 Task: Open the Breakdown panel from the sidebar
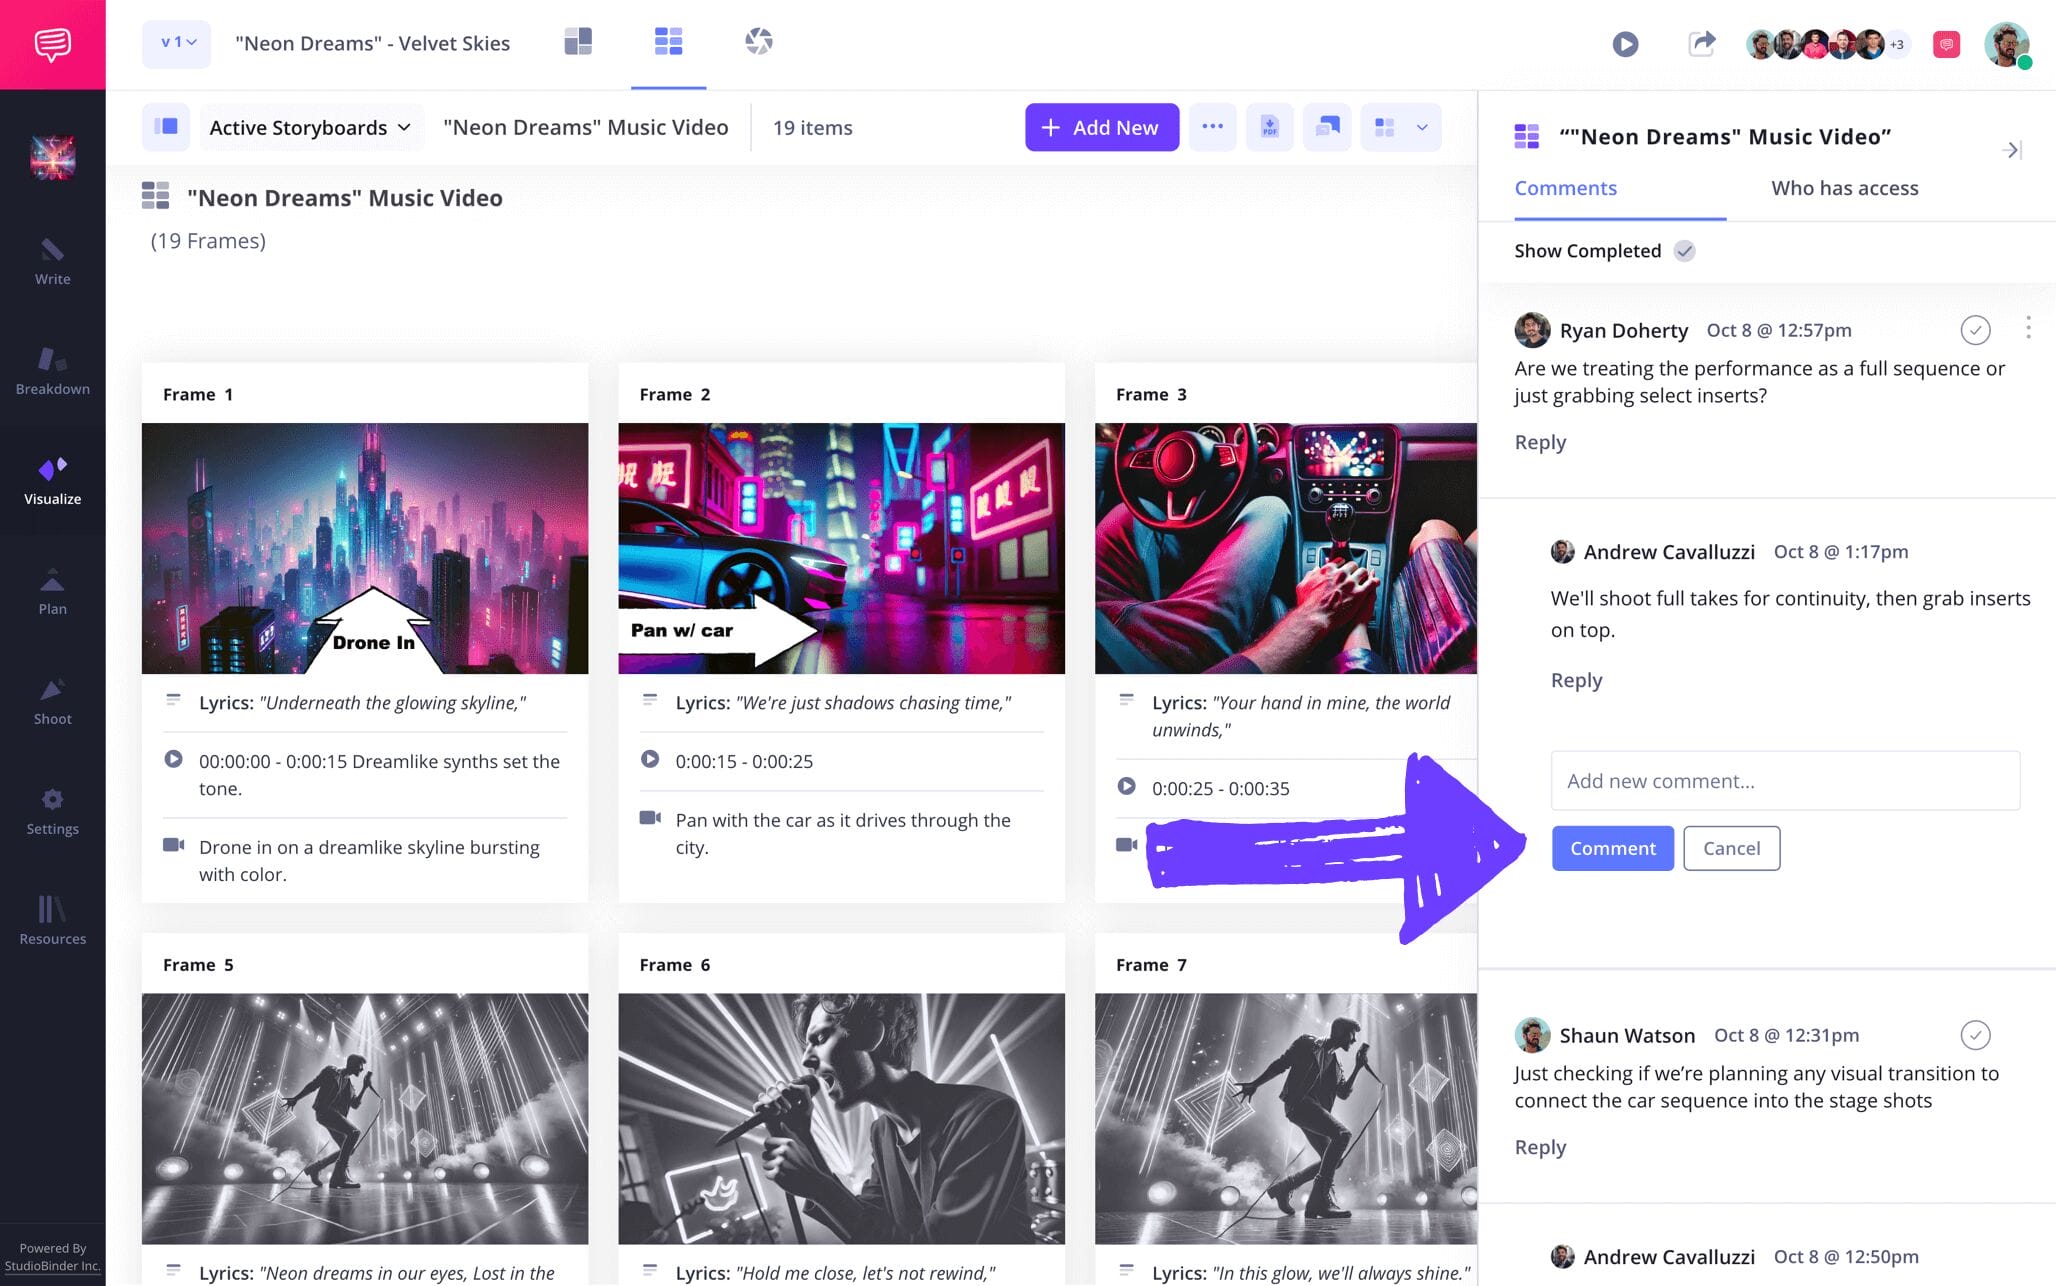click(52, 373)
